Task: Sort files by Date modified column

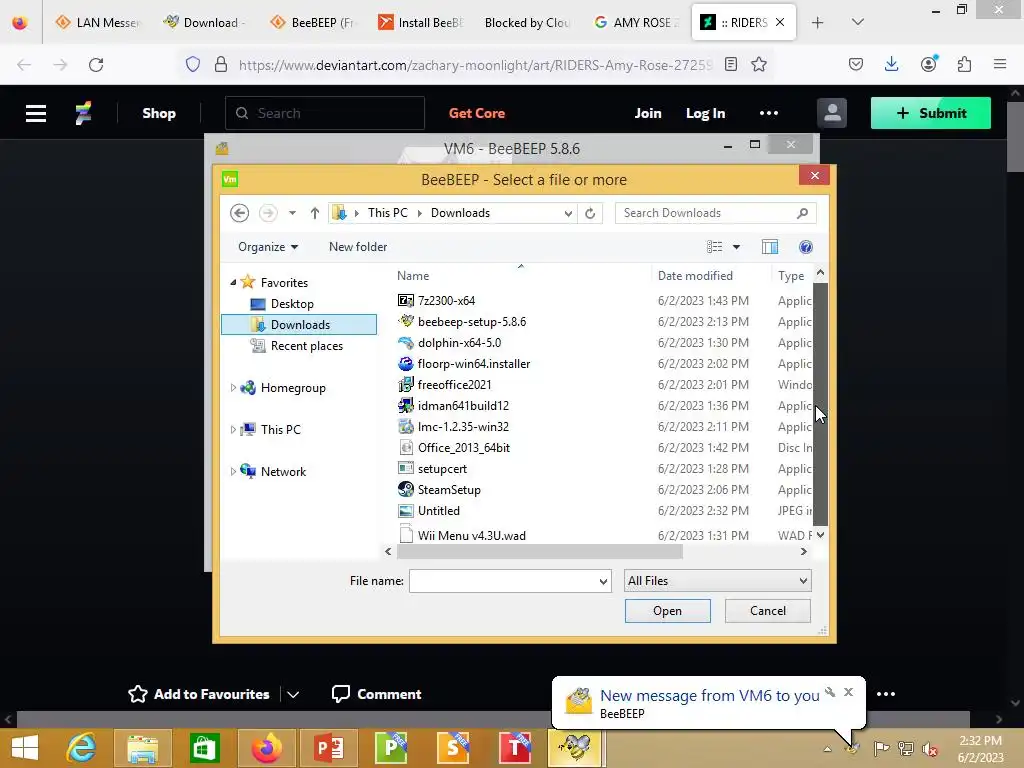Action: 695,276
